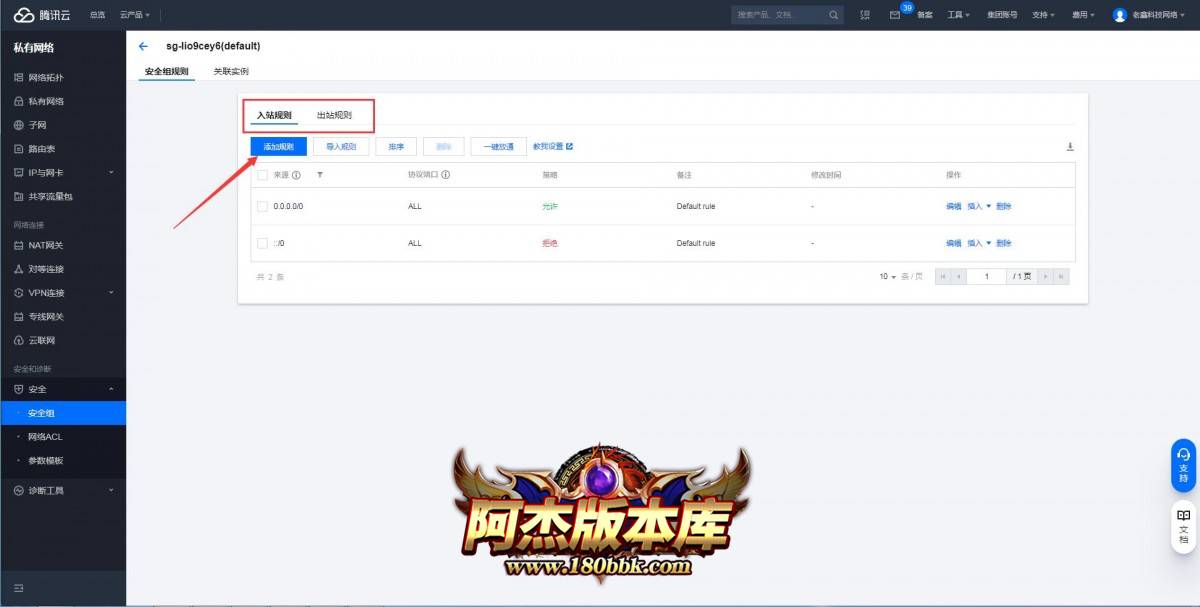This screenshot has width=1200, height=607.
Task: Click the user avatar icon in top bar
Action: [1120, 15]
